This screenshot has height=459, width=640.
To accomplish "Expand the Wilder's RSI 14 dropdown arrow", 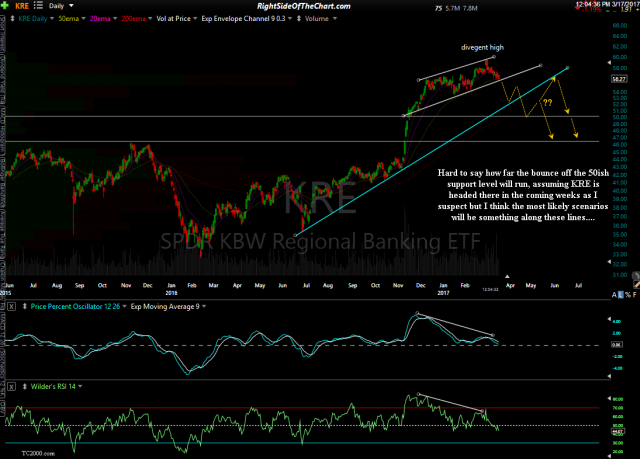I will [x=80, y=386].
